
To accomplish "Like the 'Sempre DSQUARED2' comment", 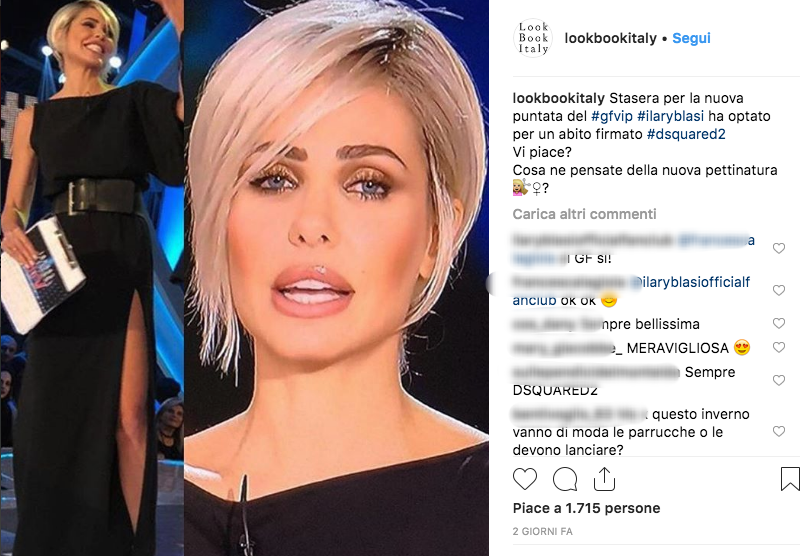I will click(x=779, y=381).
